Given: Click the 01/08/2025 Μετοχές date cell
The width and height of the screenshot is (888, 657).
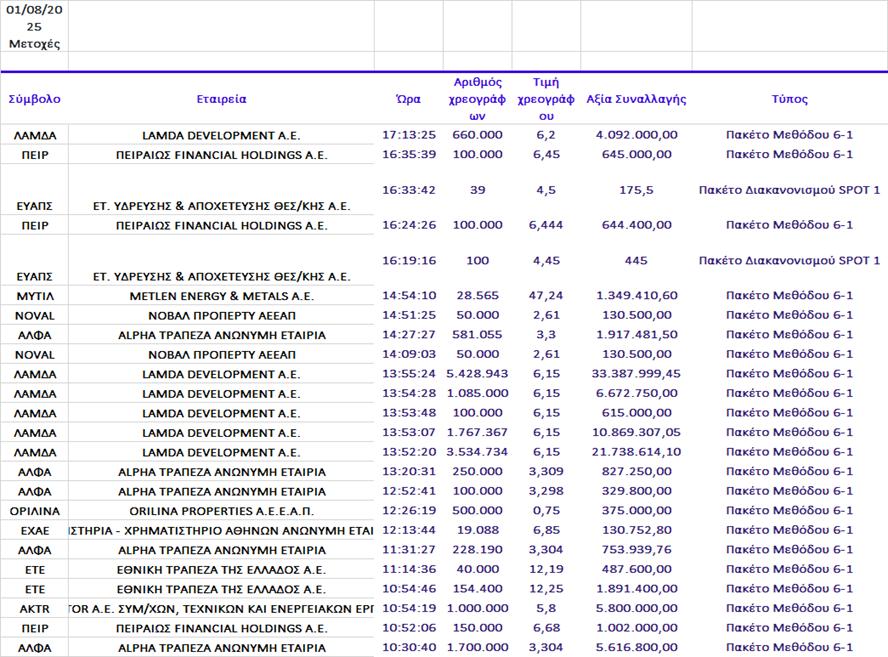Looking at the screenshot, I should (34, 26).
